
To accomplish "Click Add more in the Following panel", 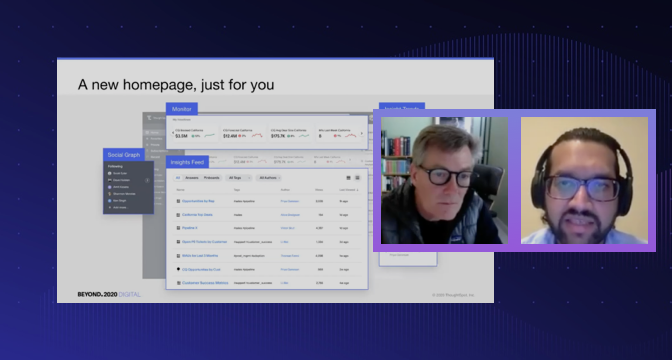I will pos(119,207).
